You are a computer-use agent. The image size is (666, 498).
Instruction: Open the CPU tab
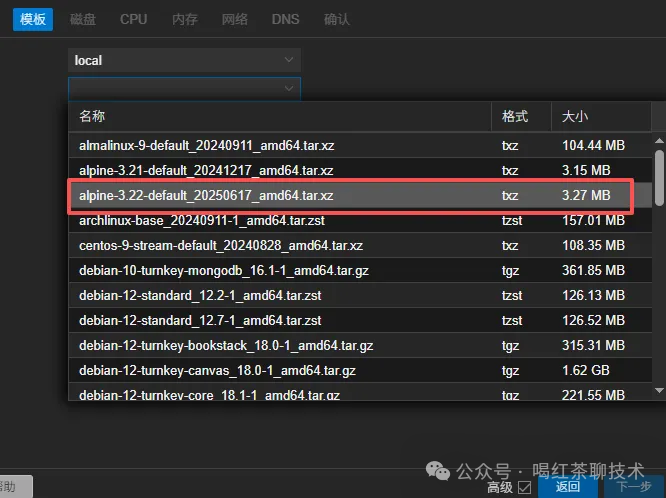[x=133, y=19]
